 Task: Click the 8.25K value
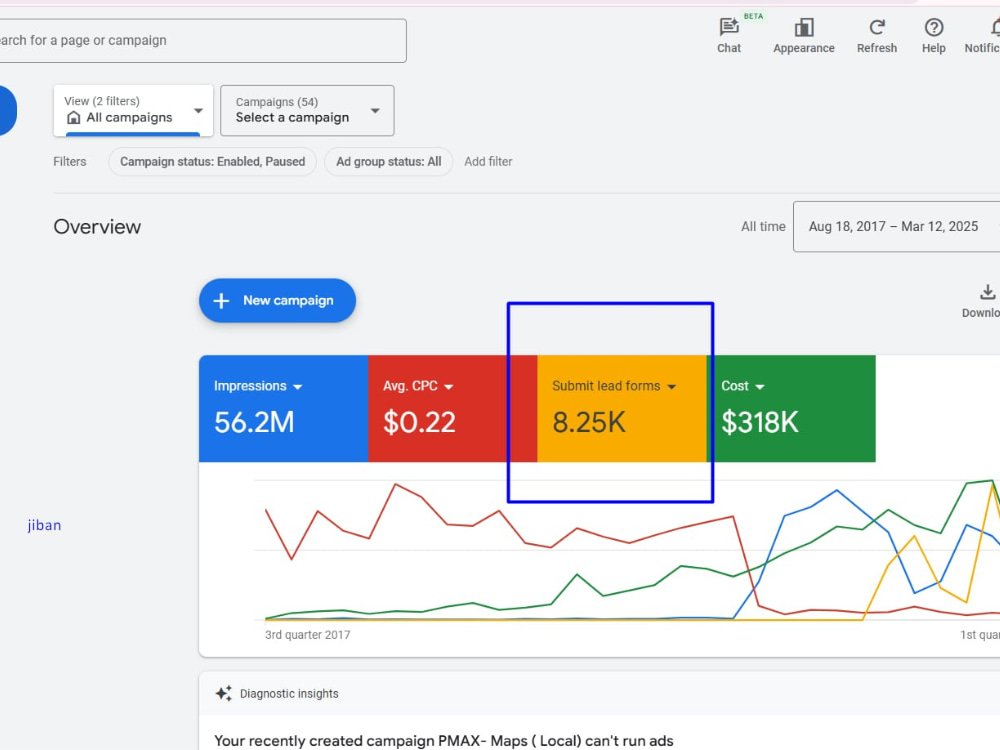coord(589,422)
